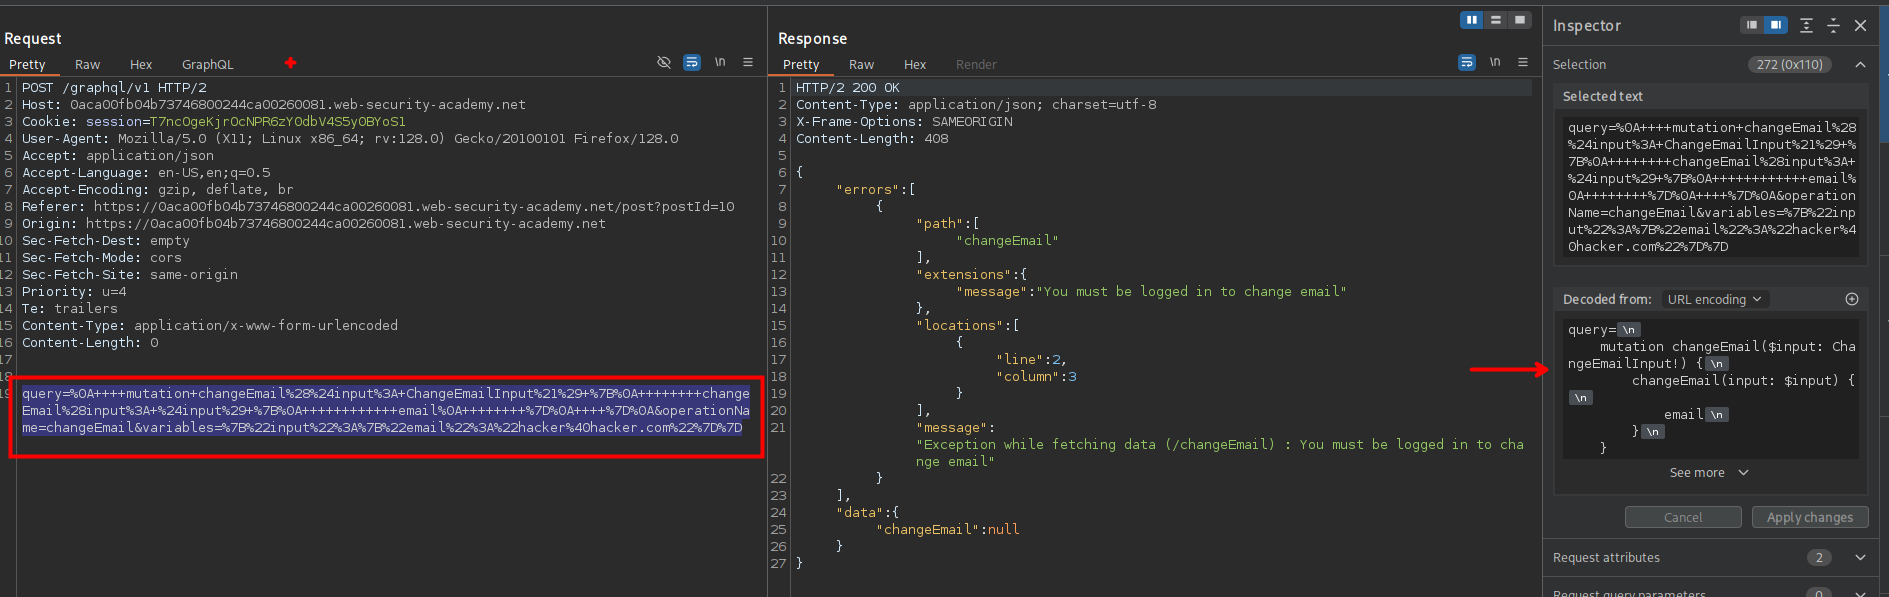Show non-printable characters in Response panel
1889x597 pixels.
(x=1495, y=62)
